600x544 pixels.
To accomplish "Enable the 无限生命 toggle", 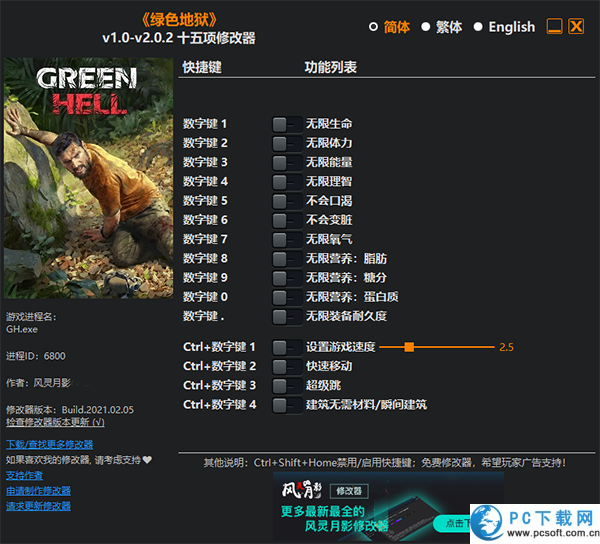I will (286, 124).
